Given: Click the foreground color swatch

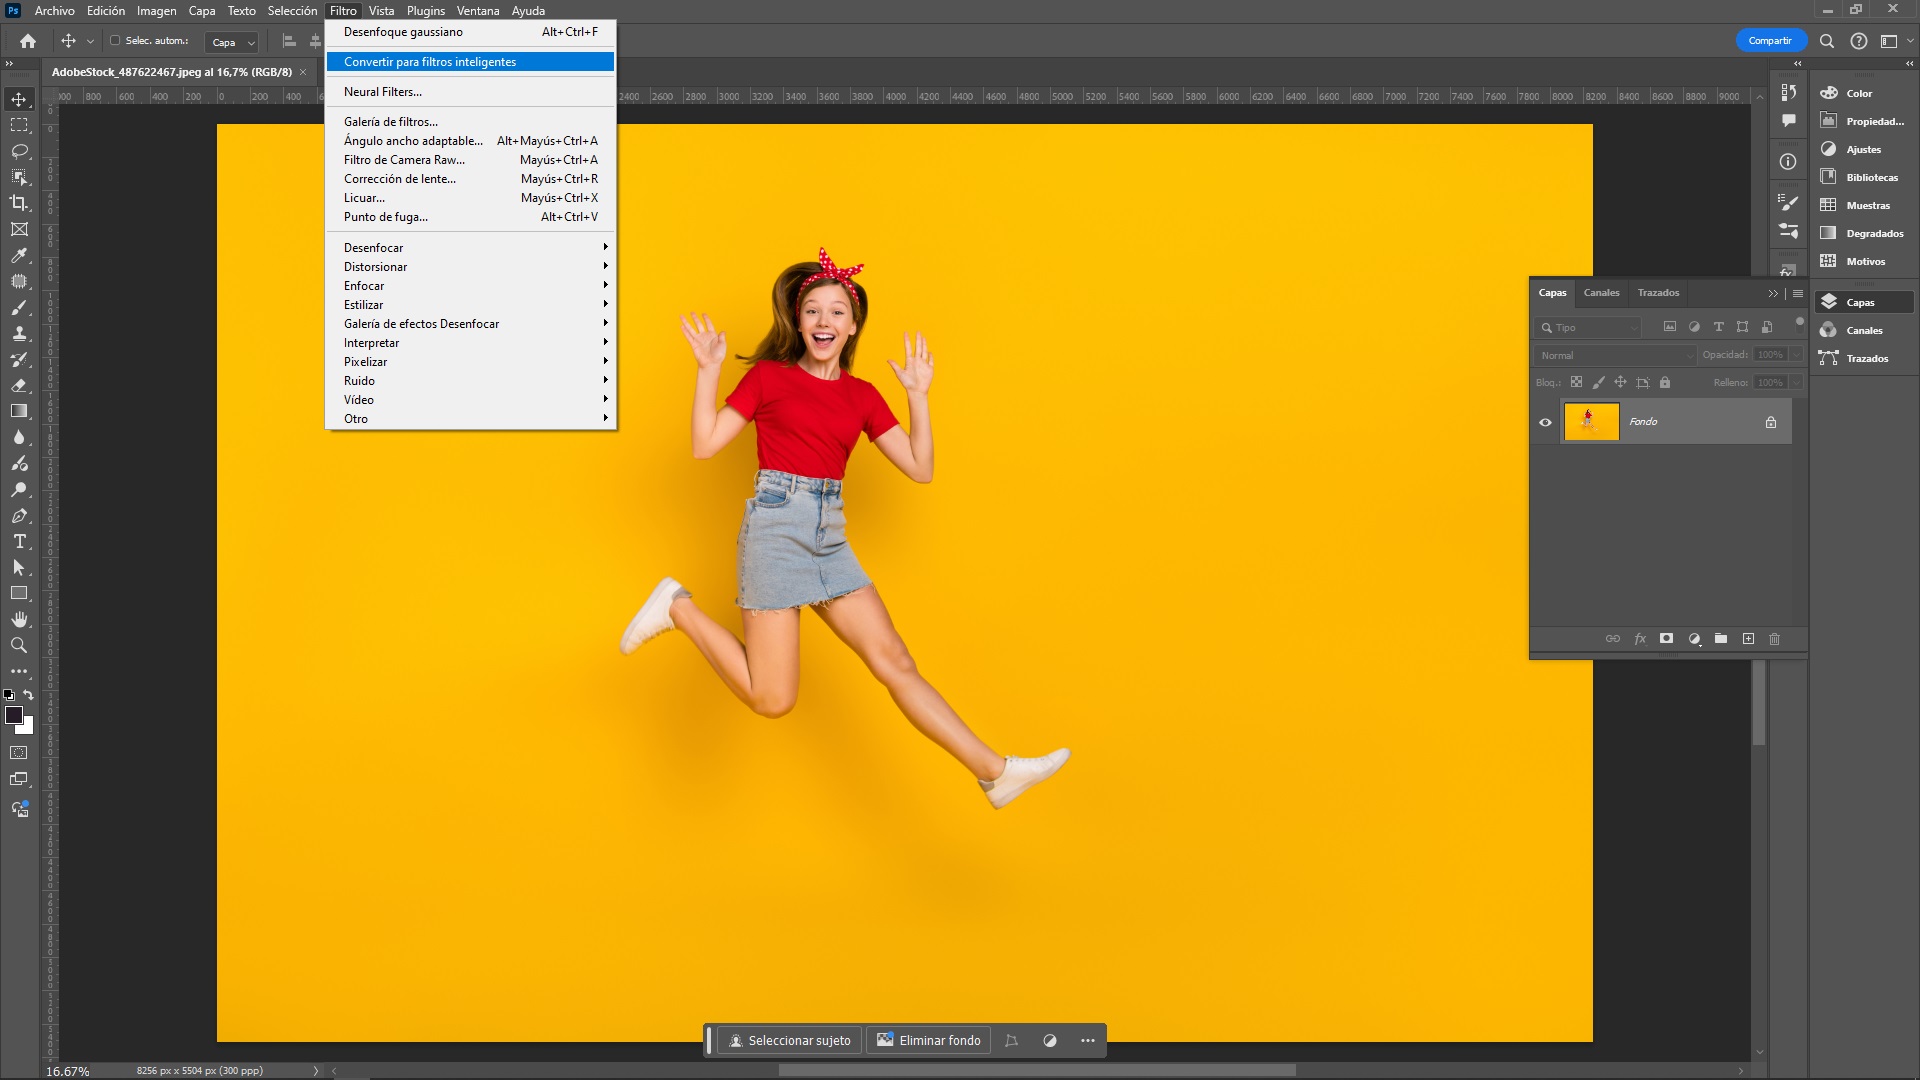Looking at the screenshot, I should (14, 715).
